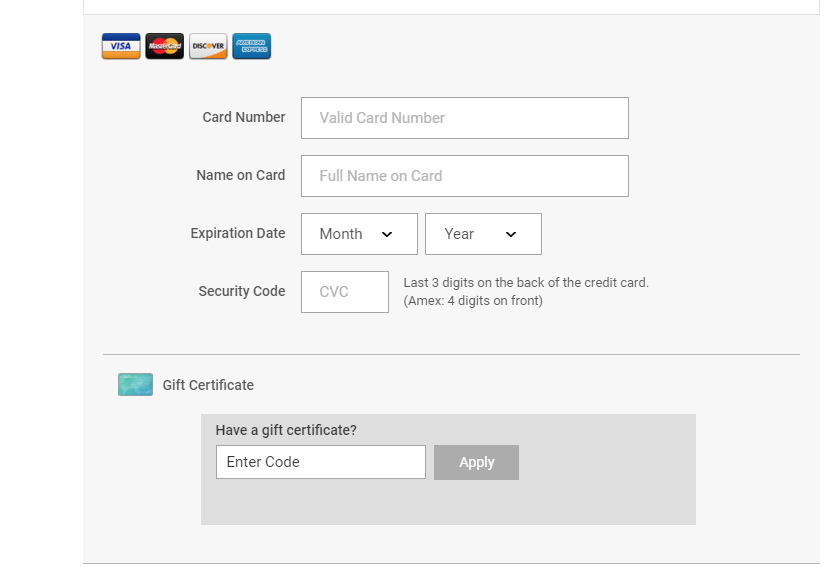This screenshot has height=574, width=834.
Task: Click the Security Code label
Action: 241,291
